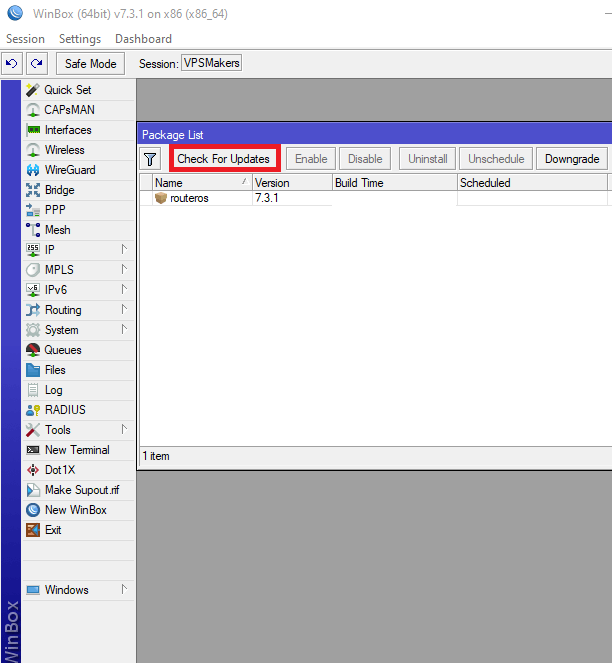This screenshot has width=612, height=663.
Task: Expand the MPLS submenu
Action: (x=79, y=270)
